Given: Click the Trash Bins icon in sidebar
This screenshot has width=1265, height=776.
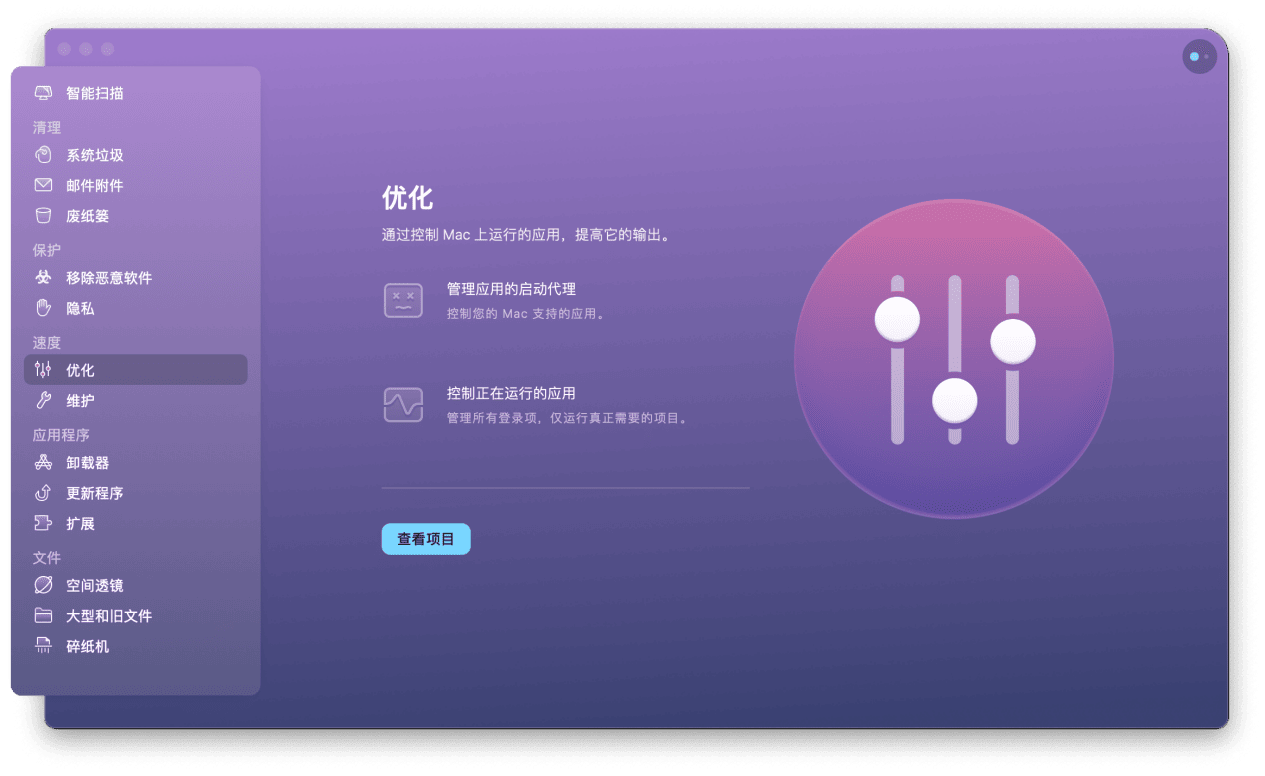Looking at the screenshot, I should click(43, 216).
